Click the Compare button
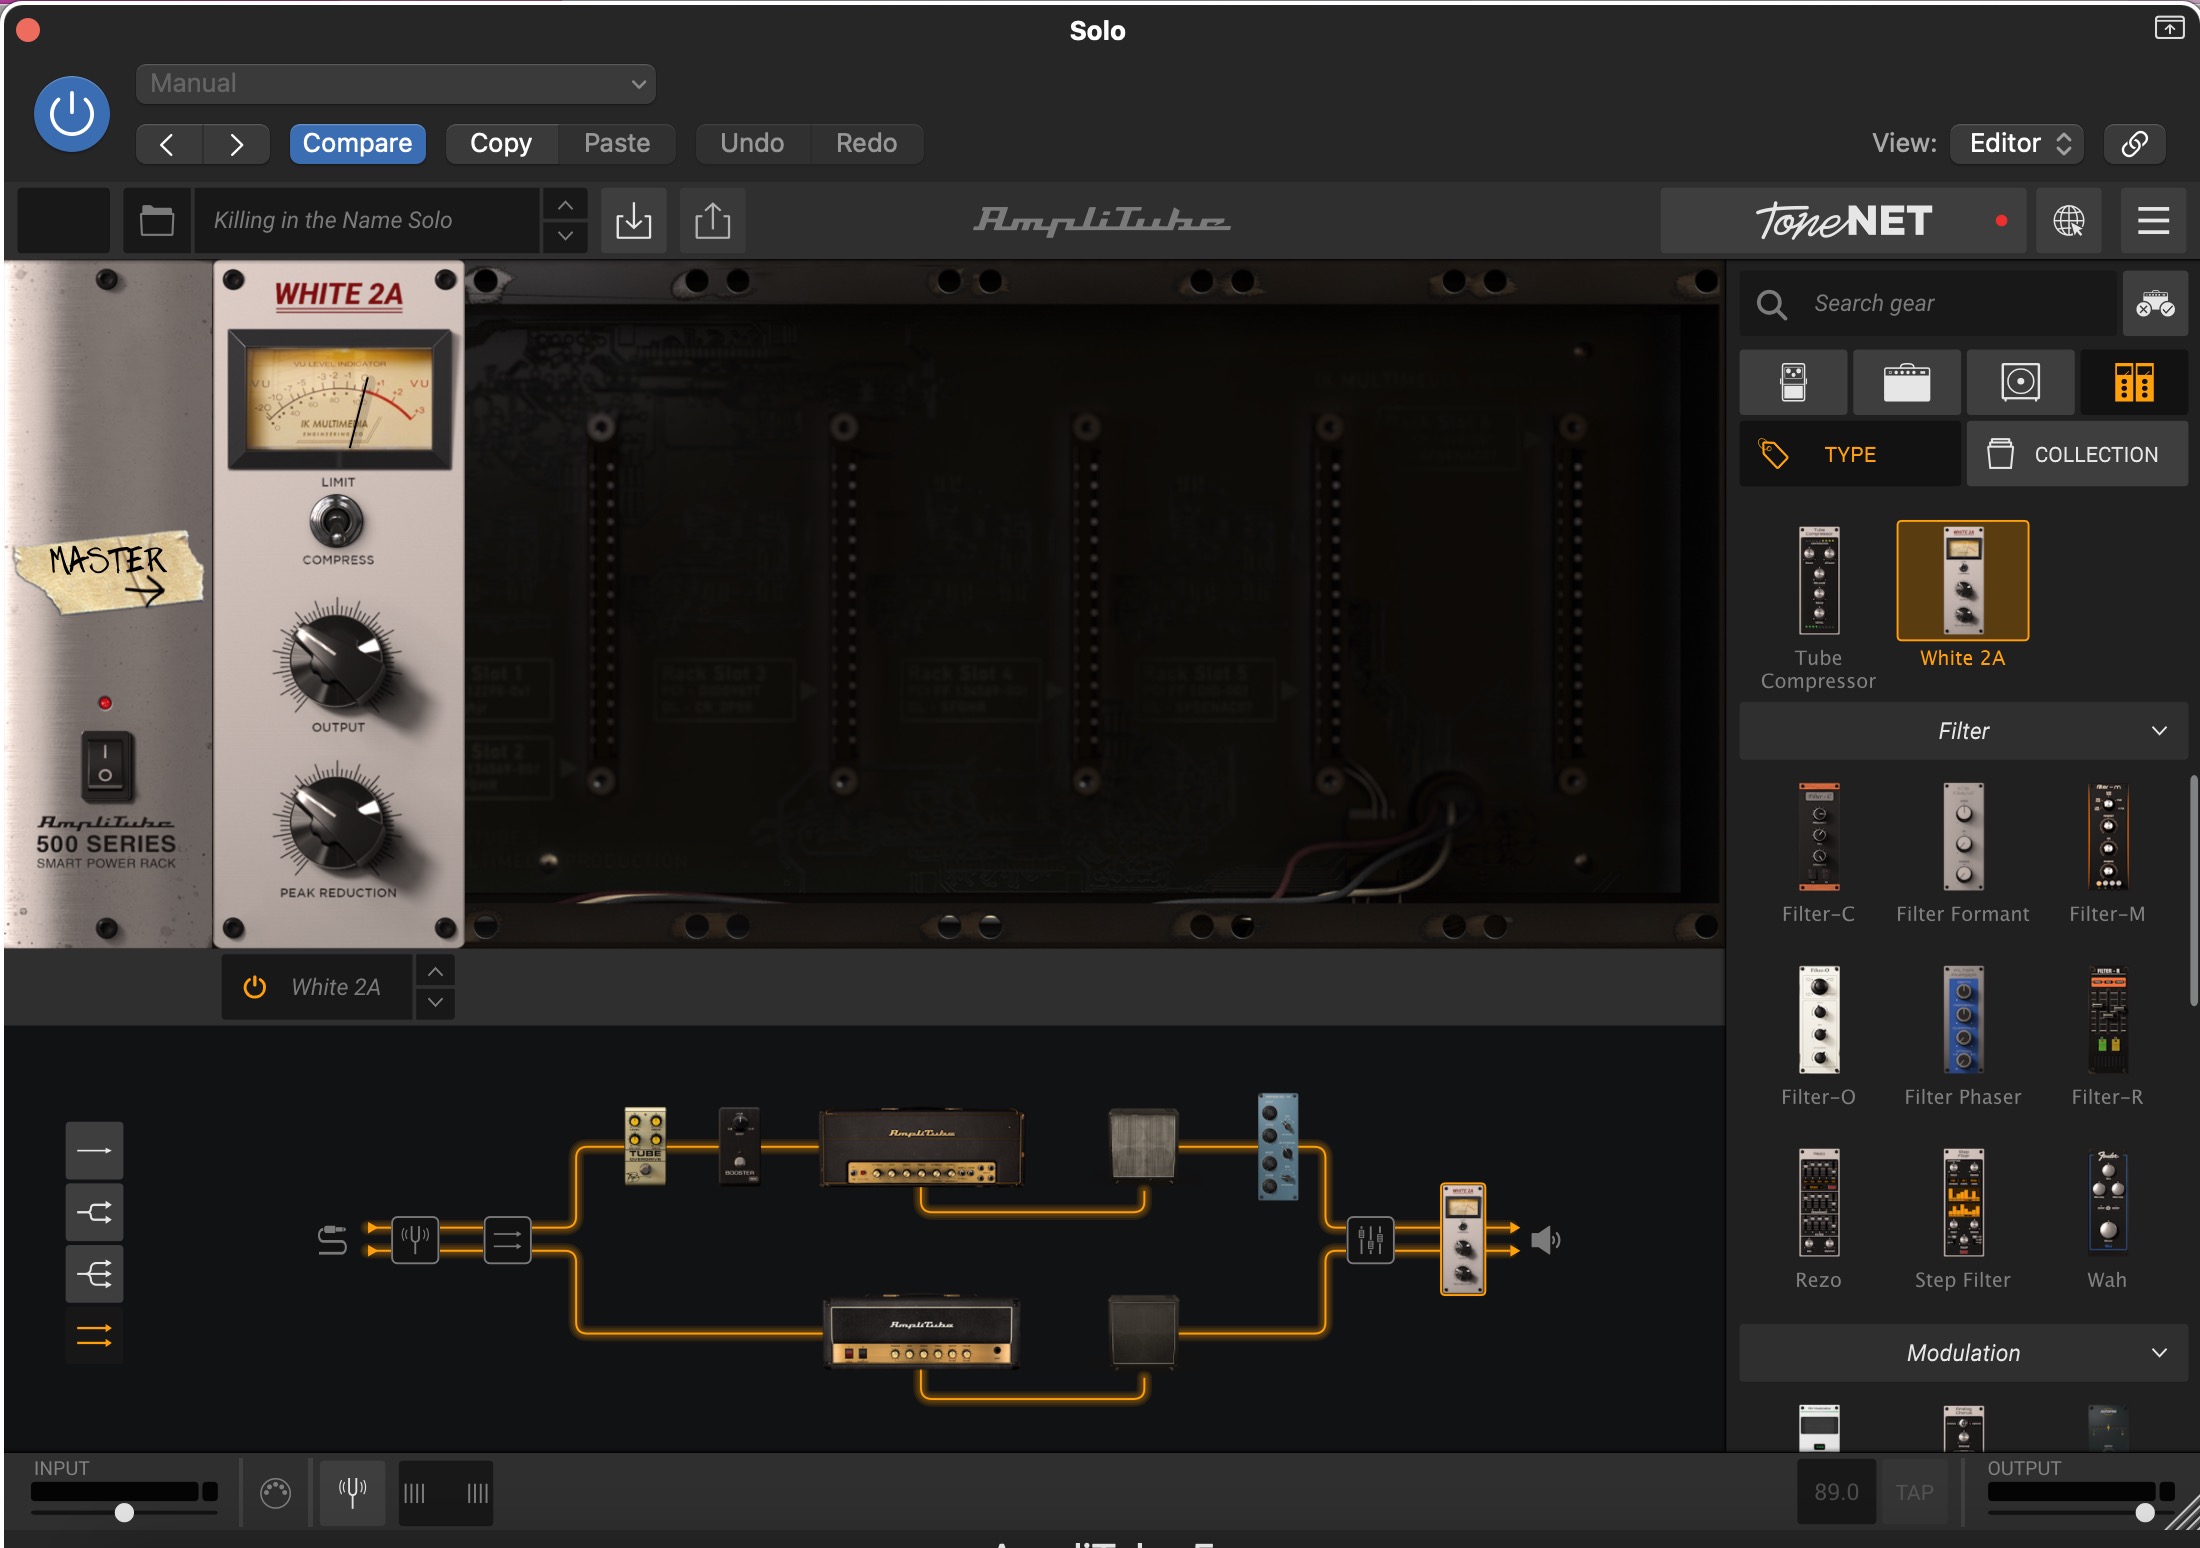Image resolution: width=2200 pixels, height=1548 pixels. [x=357, y=143]
